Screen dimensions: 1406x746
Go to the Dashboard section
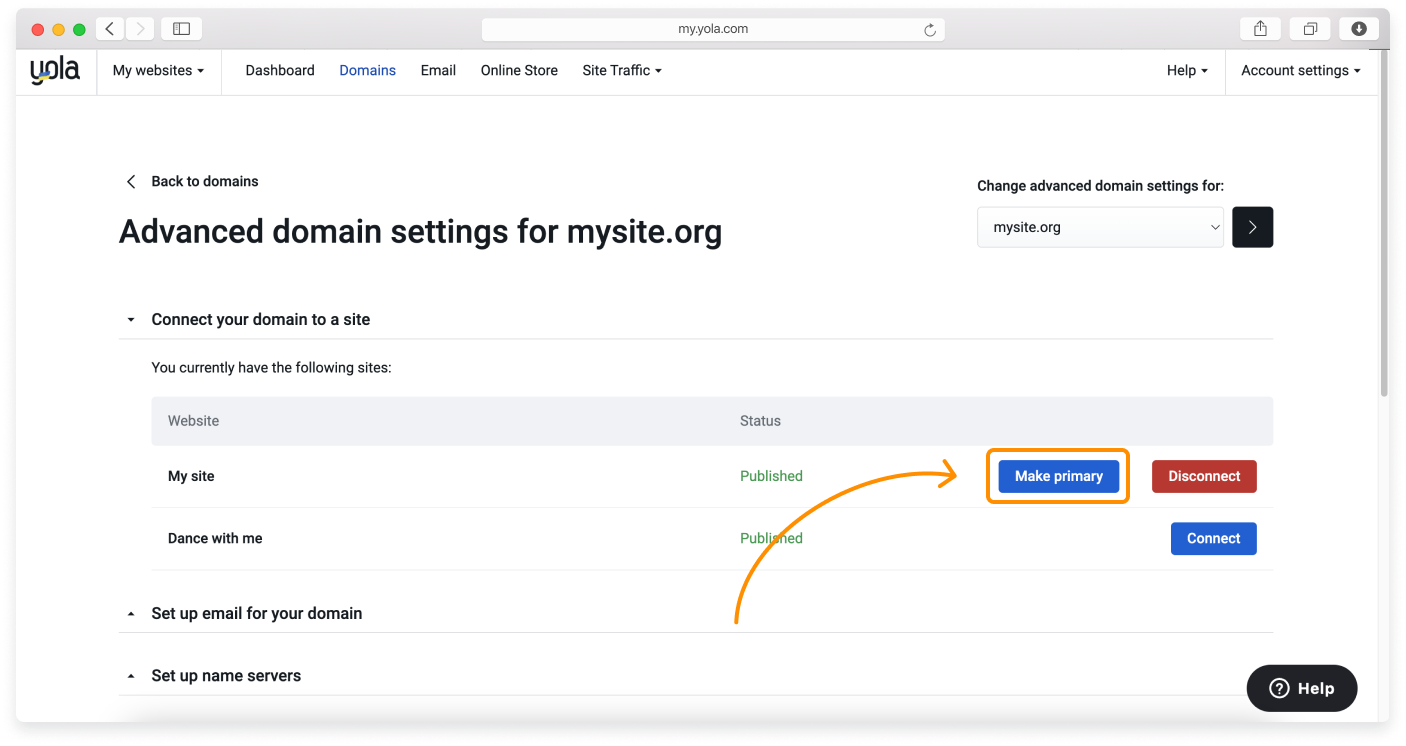tap(280, 70)
